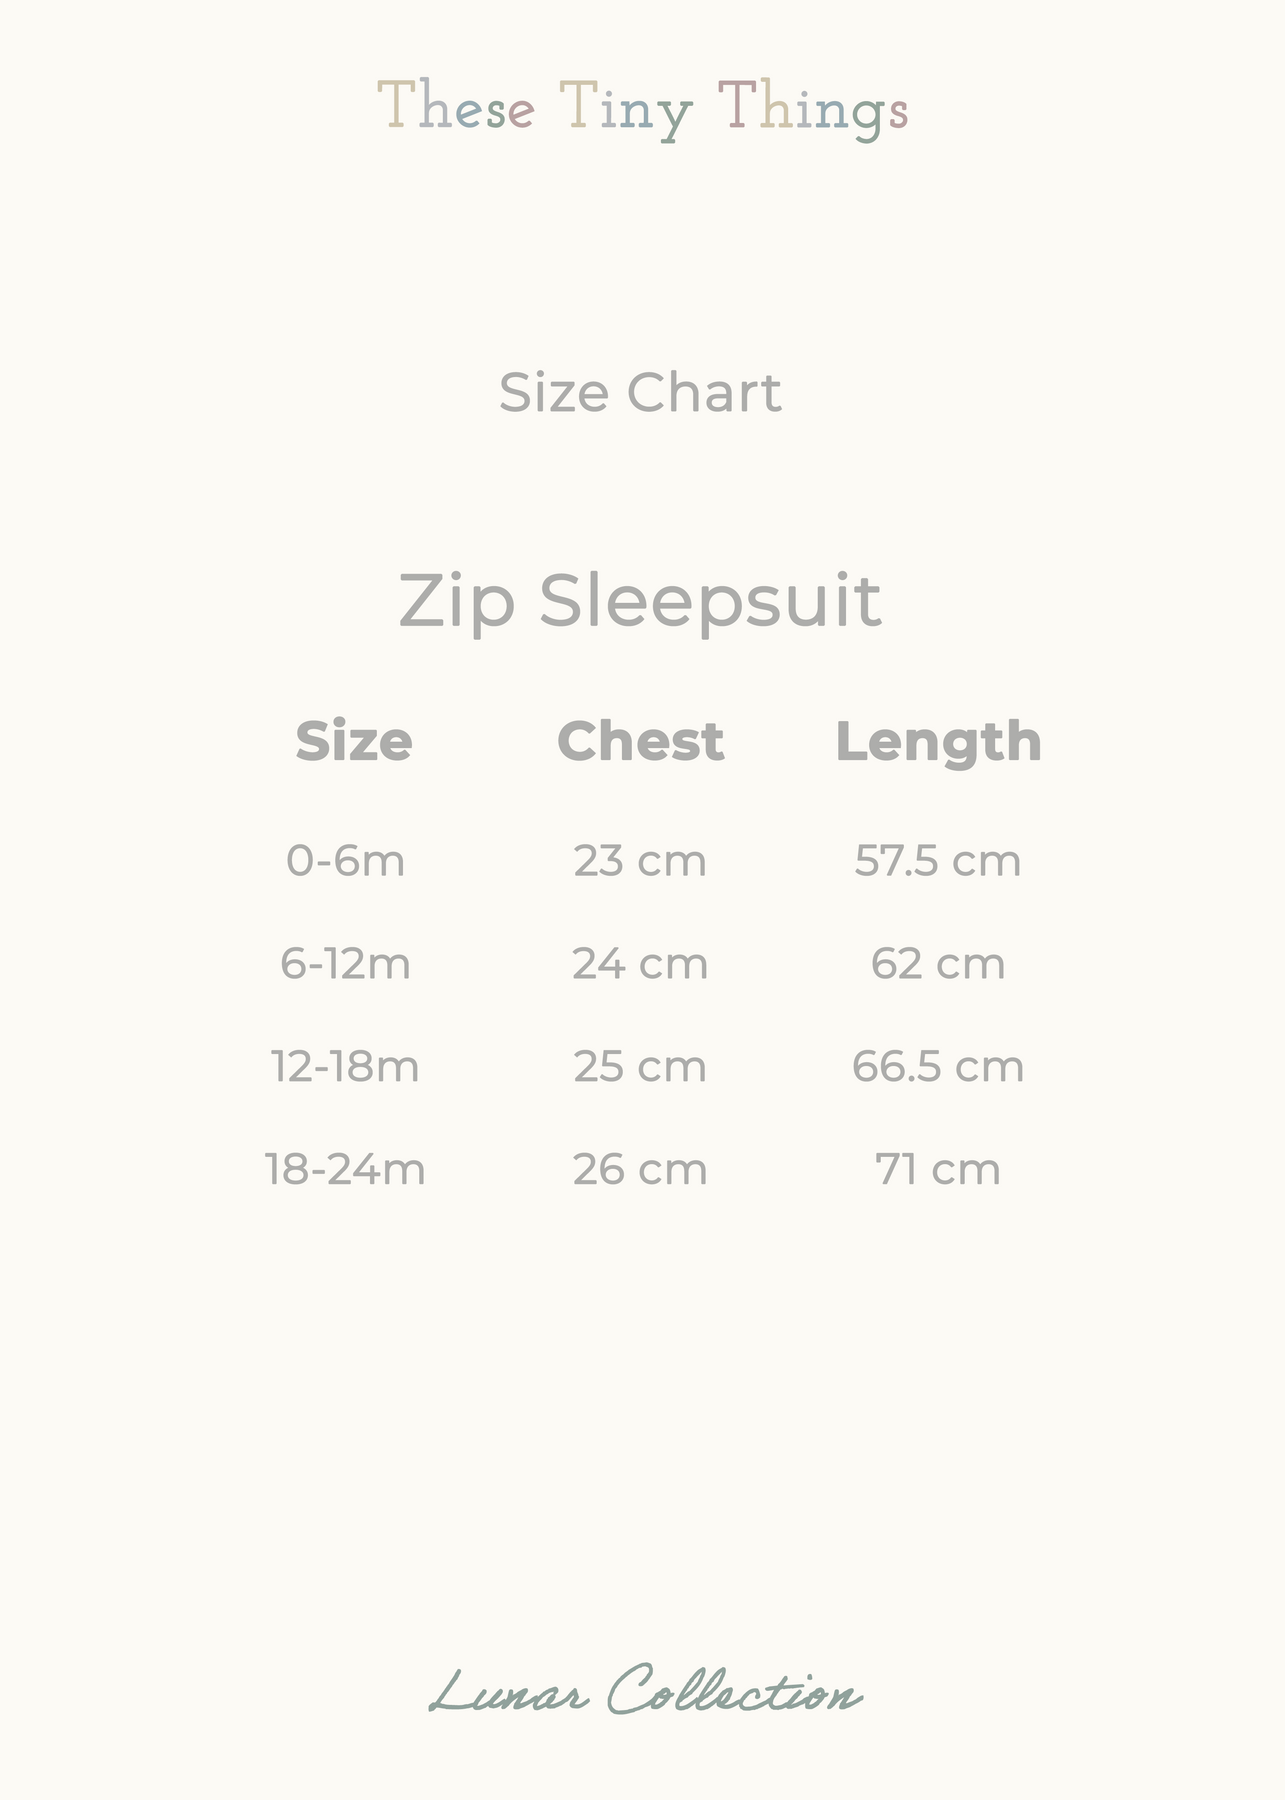
Task: Click the 25 cm chest value
Action: (x=640, y=1067)
